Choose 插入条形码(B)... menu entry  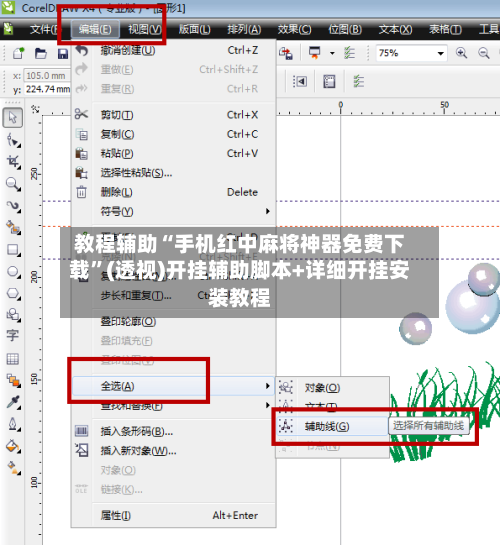[x=174, y=431]
